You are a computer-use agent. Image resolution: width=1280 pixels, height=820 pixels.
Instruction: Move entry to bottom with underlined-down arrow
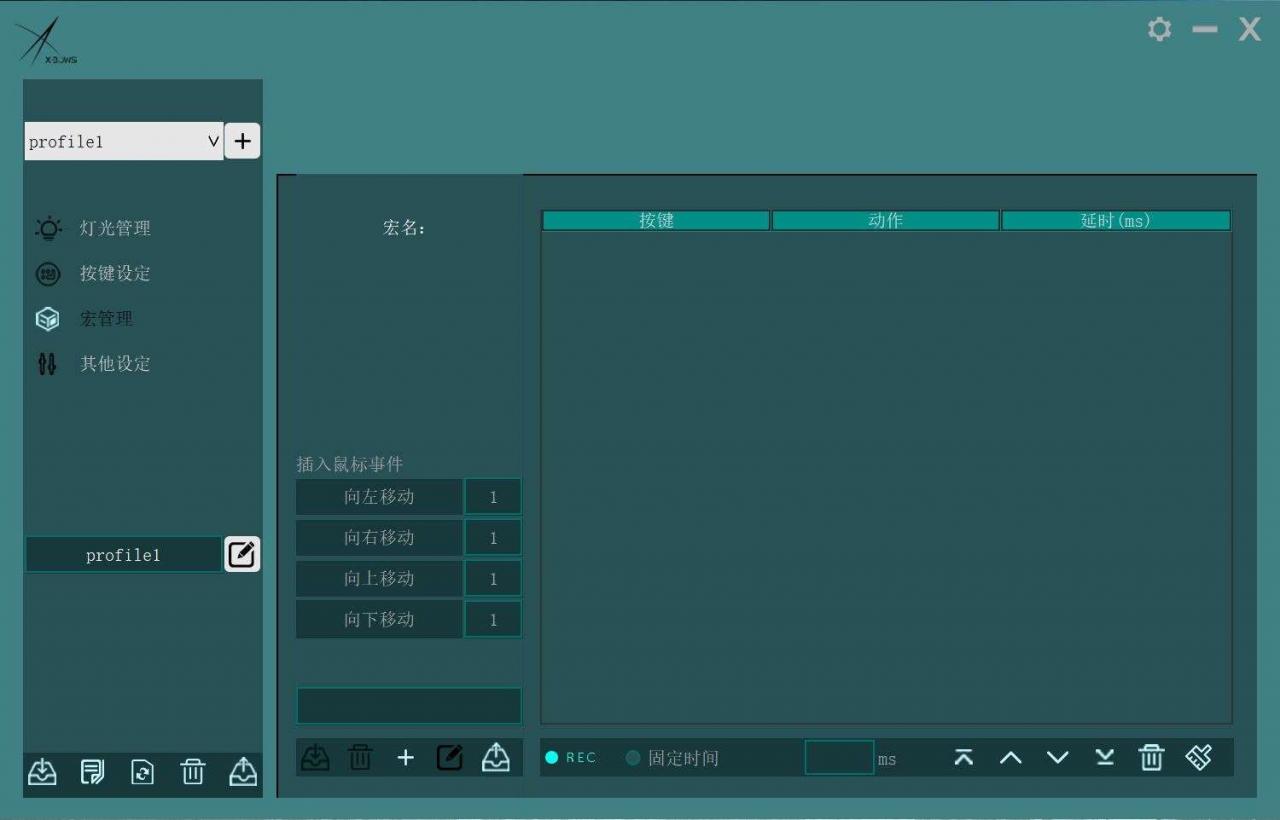coord(1104,758)
